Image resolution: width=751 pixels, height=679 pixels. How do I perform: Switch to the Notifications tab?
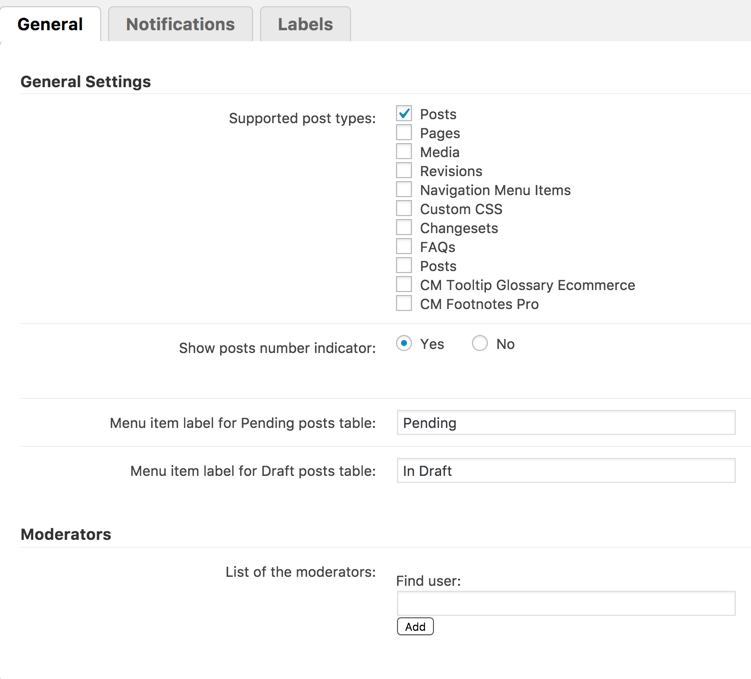tap(180, 24)
